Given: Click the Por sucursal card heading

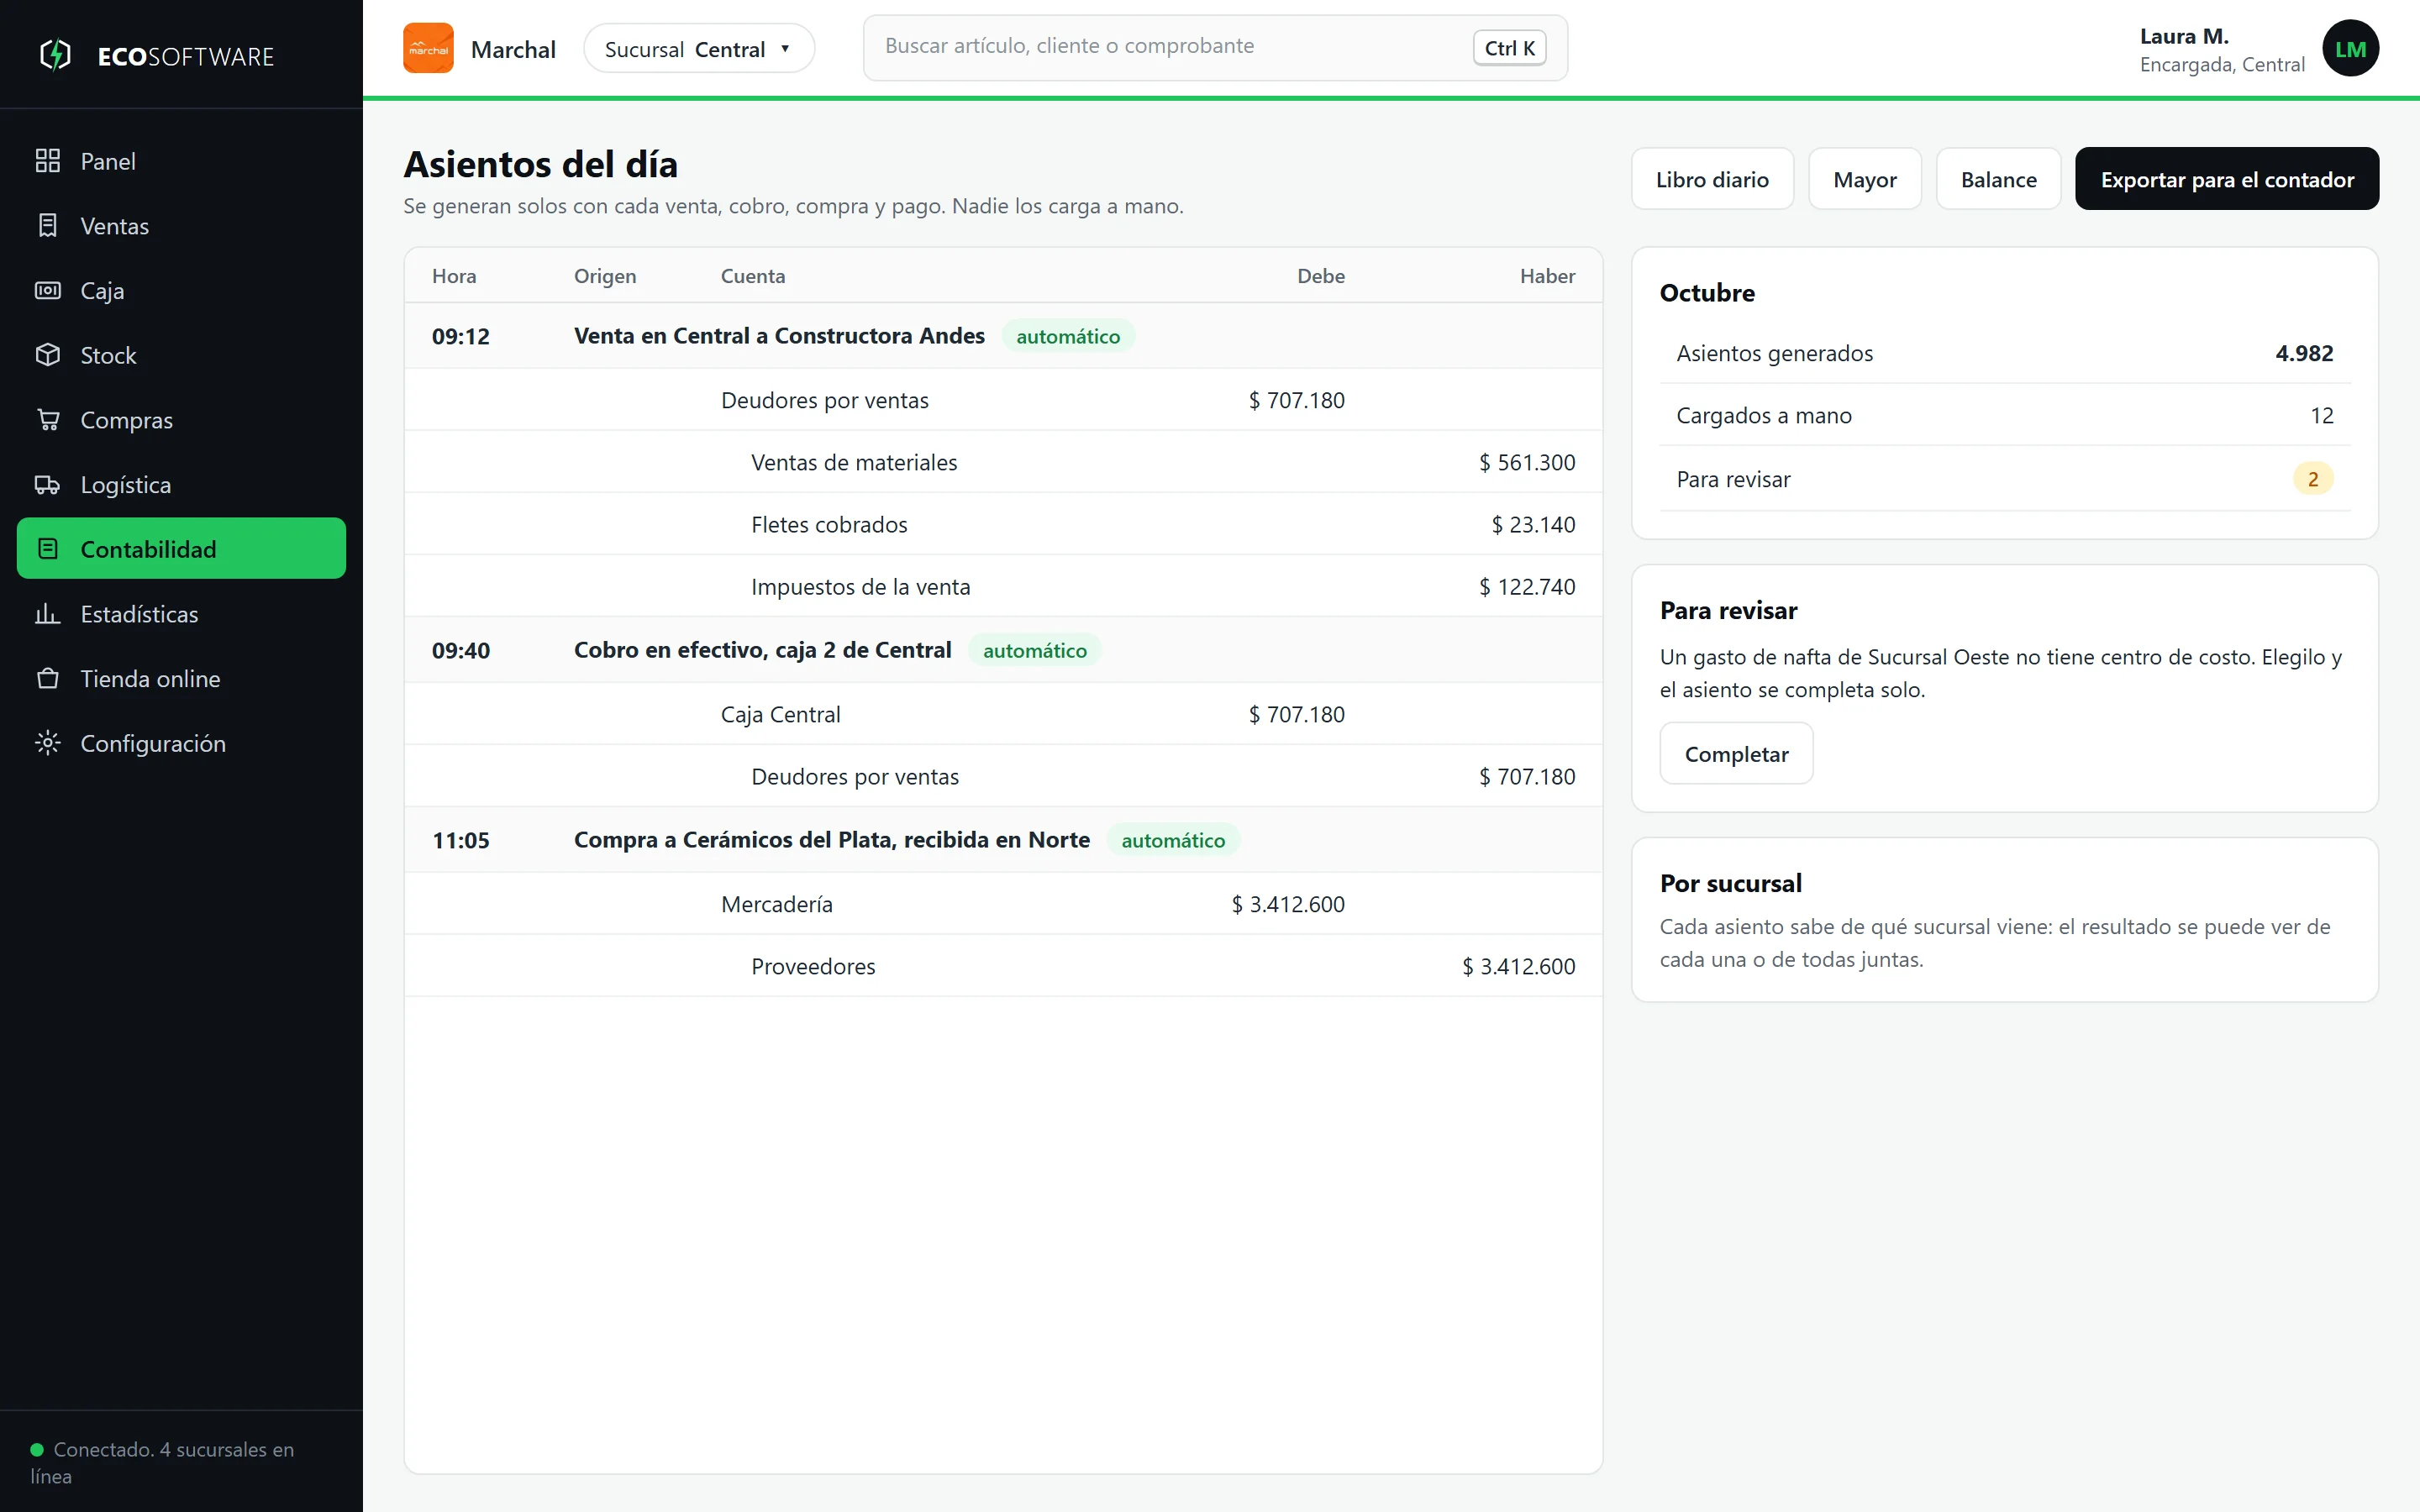Looking at the screenshot, I should pos(1731,883).
